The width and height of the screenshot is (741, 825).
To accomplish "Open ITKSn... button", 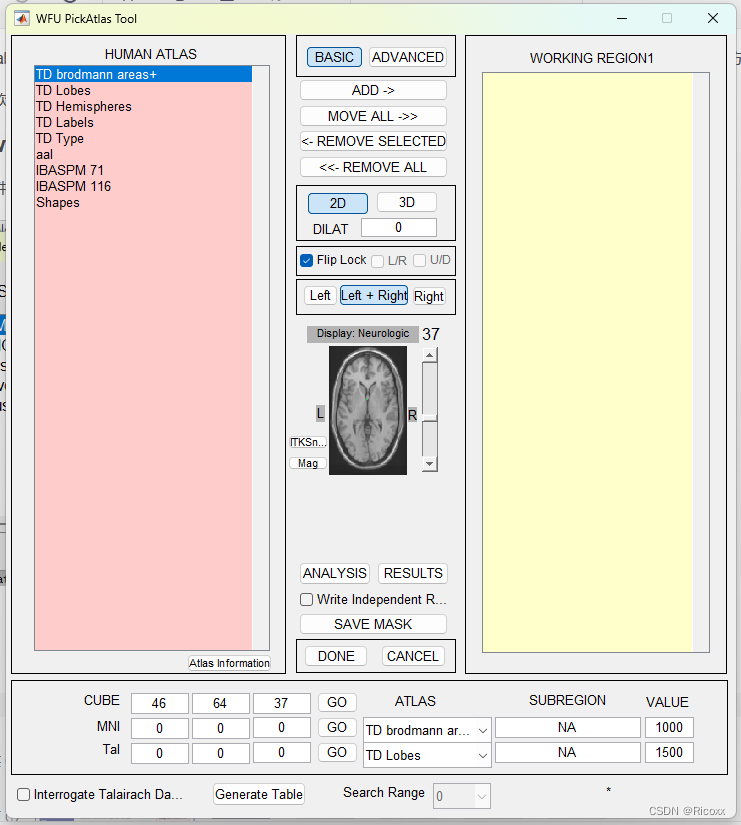I will pyautogui.click(x=308, y=442).
